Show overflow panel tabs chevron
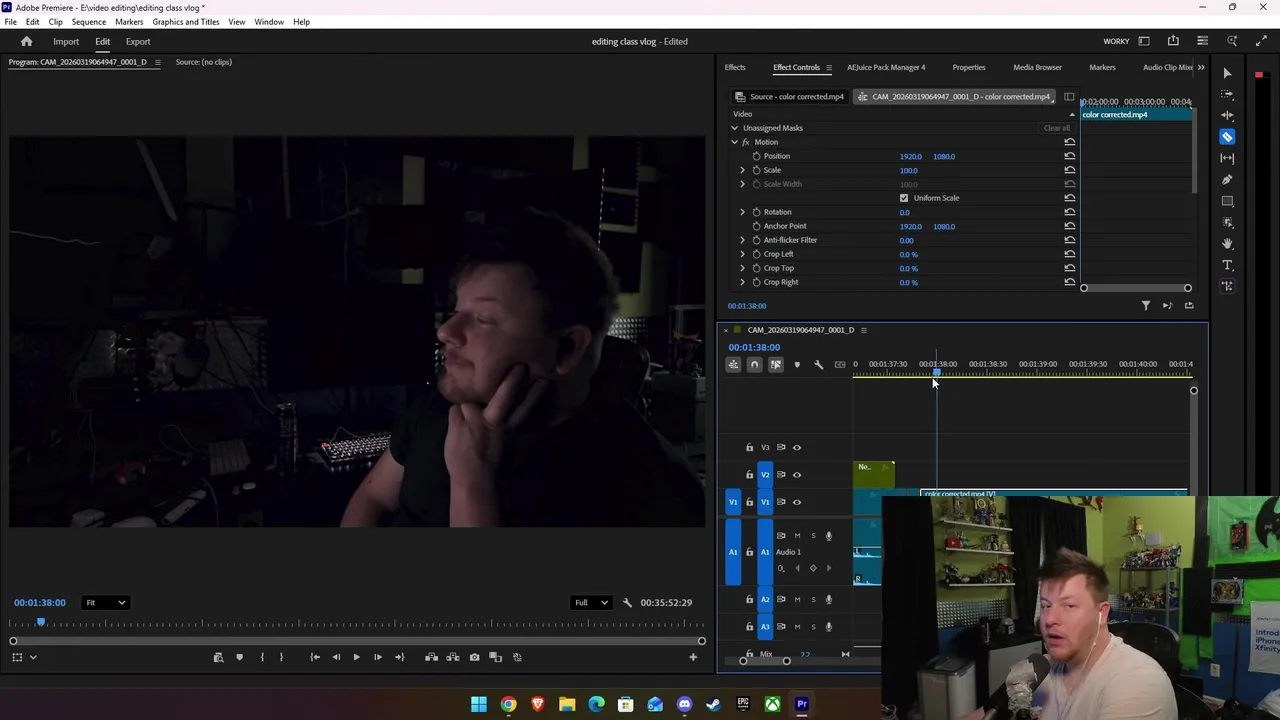Image resolution: width=1280 pixels, height=720 pixels. tap(1201, 67)
